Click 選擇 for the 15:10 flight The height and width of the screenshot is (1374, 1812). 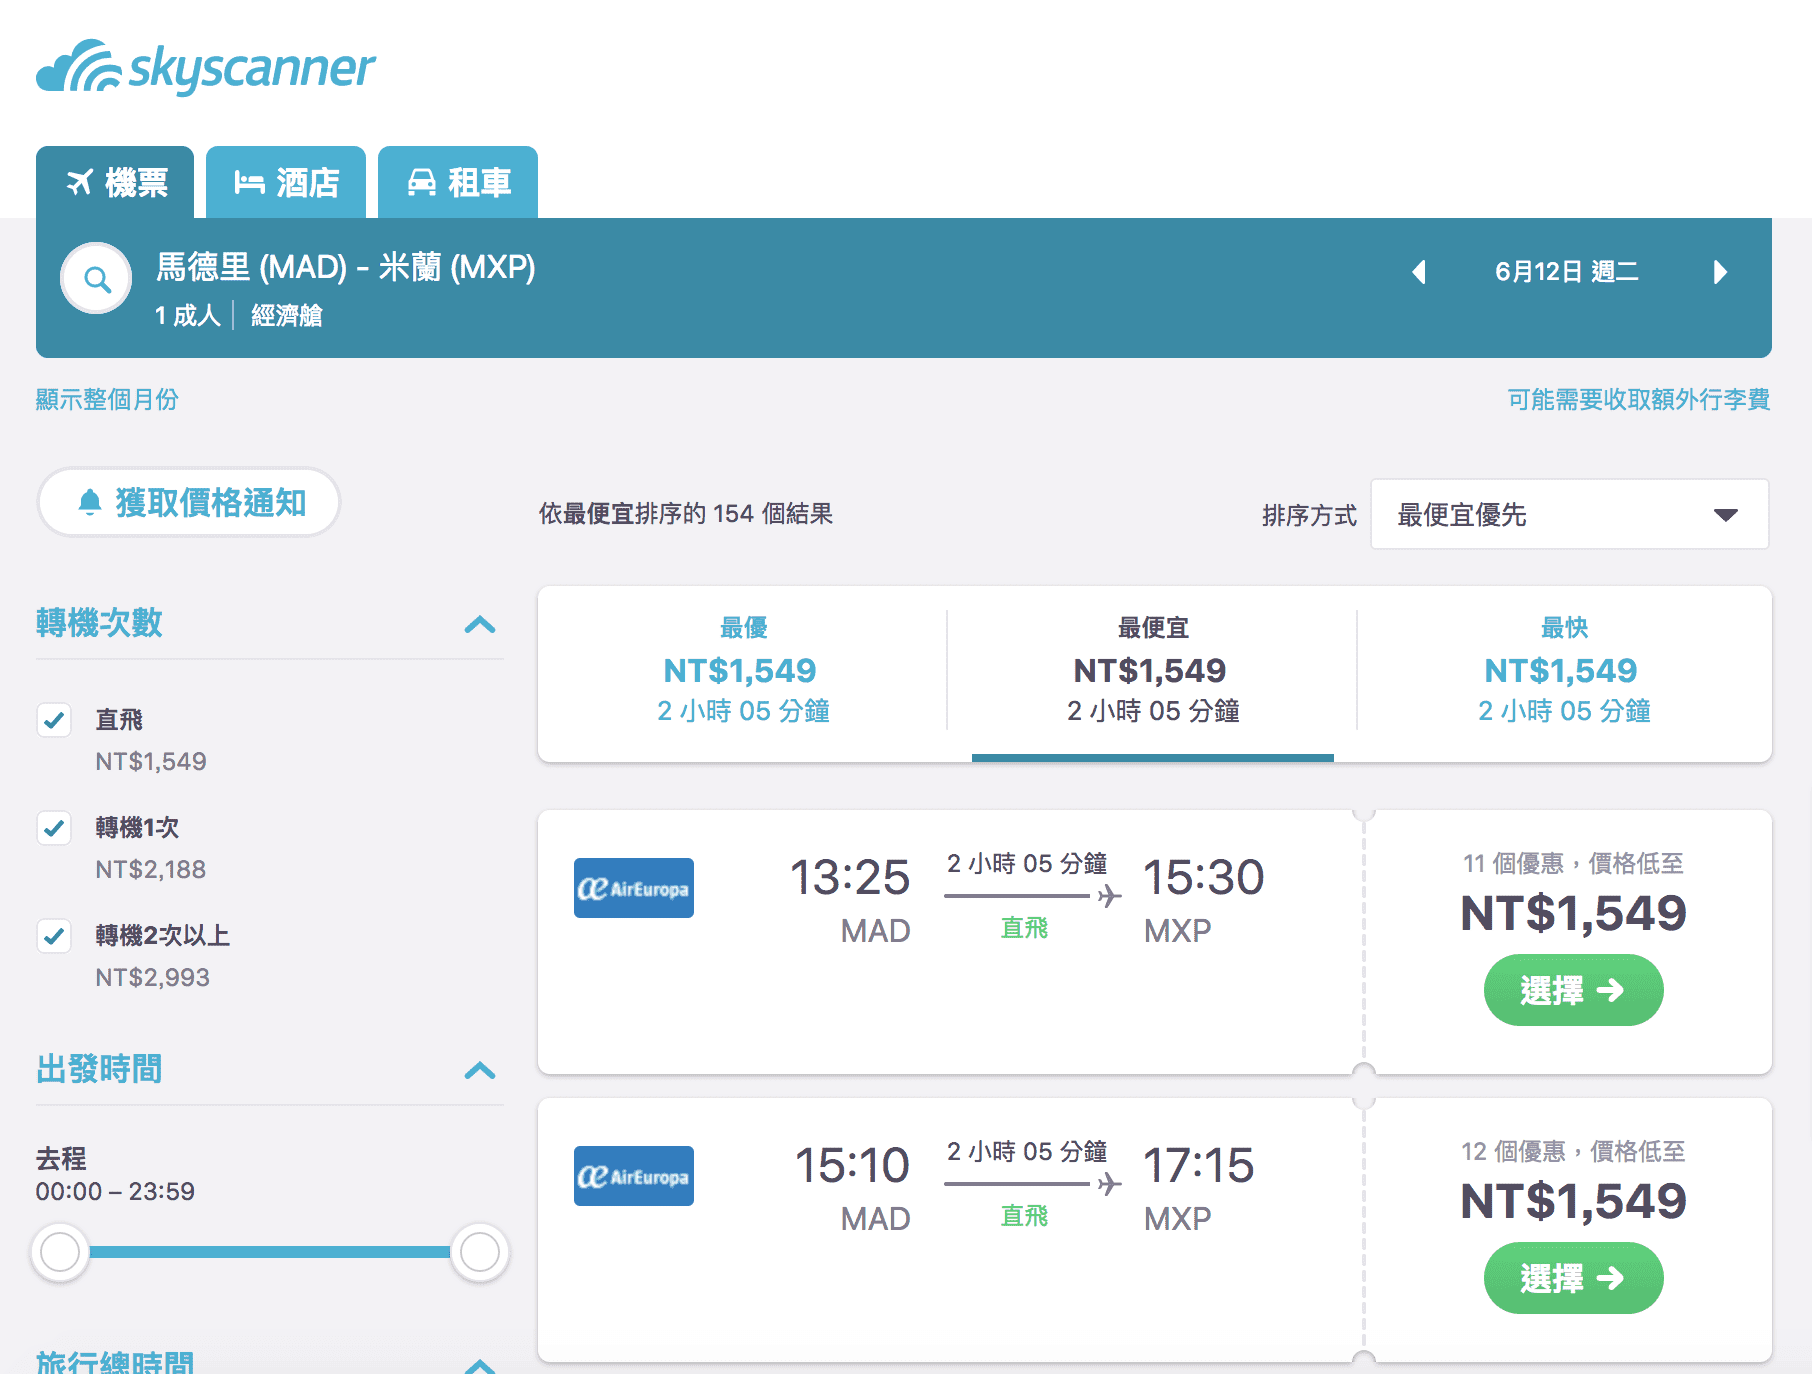point(1573,1278)
